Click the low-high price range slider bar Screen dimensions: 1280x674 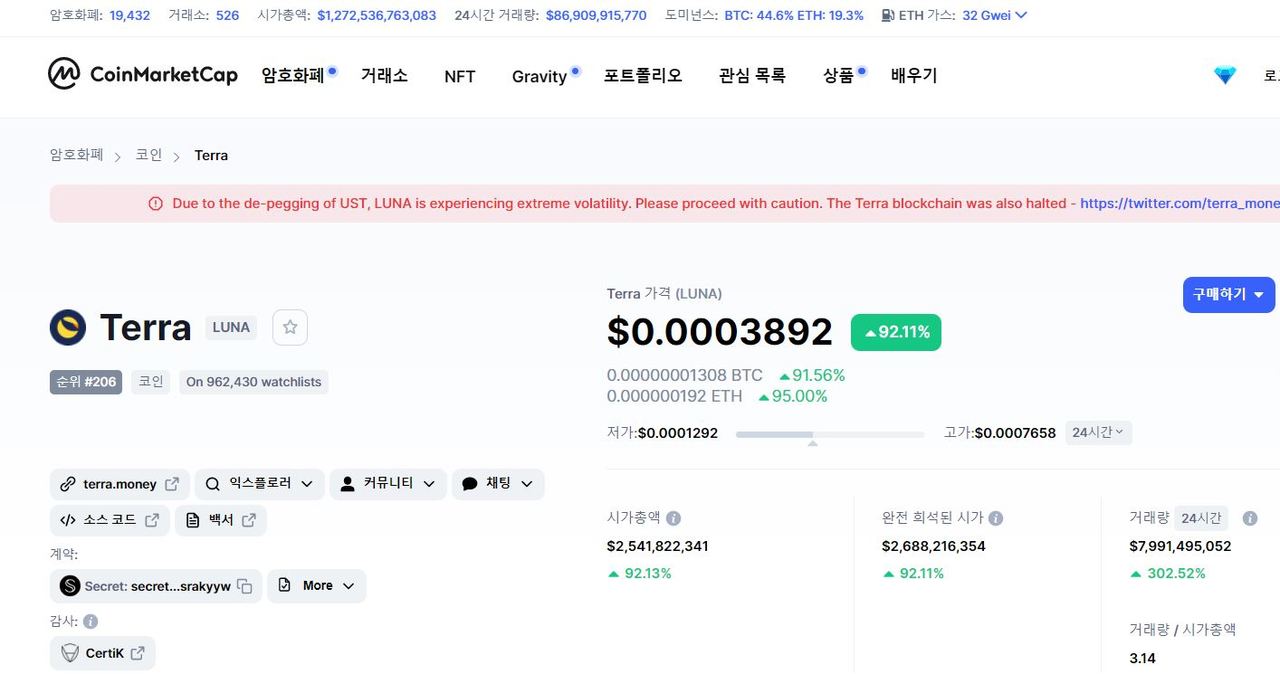click(830, 434)
